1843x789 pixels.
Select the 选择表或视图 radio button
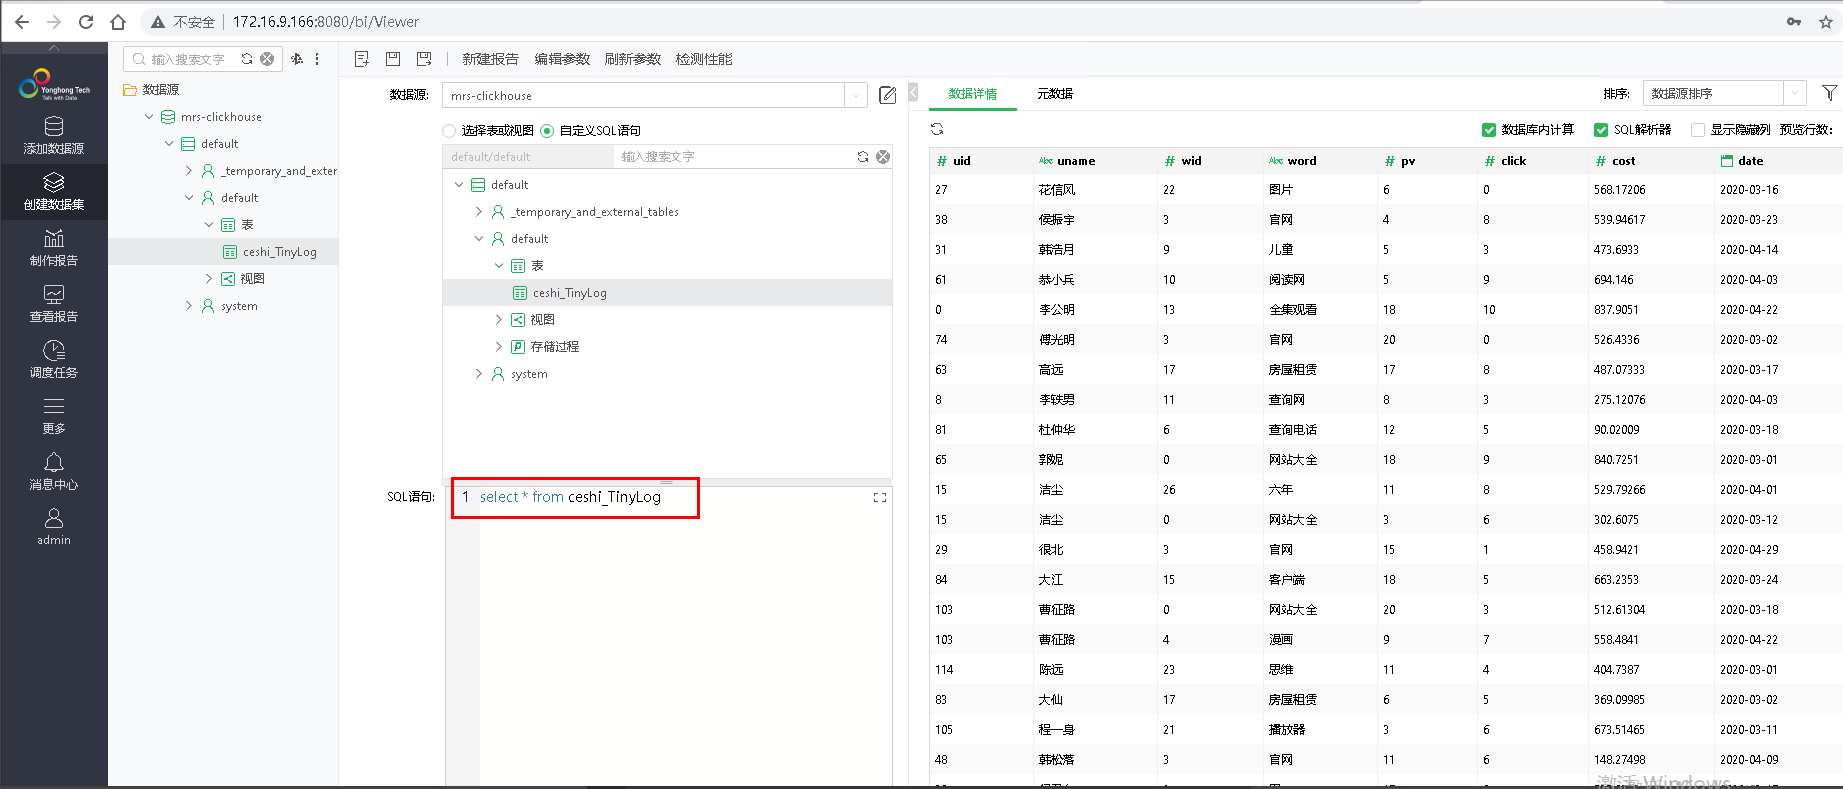pos(449,131)
